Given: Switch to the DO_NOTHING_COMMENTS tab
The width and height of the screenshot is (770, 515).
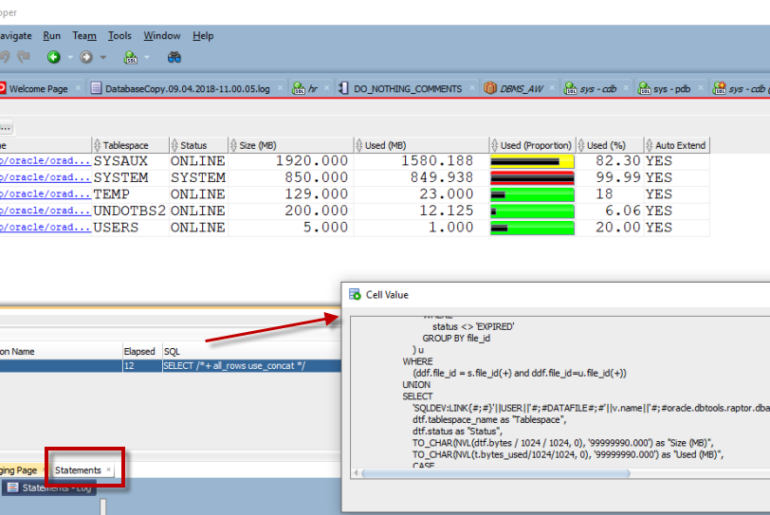Looking at the screenshot, I should (407, 89).
